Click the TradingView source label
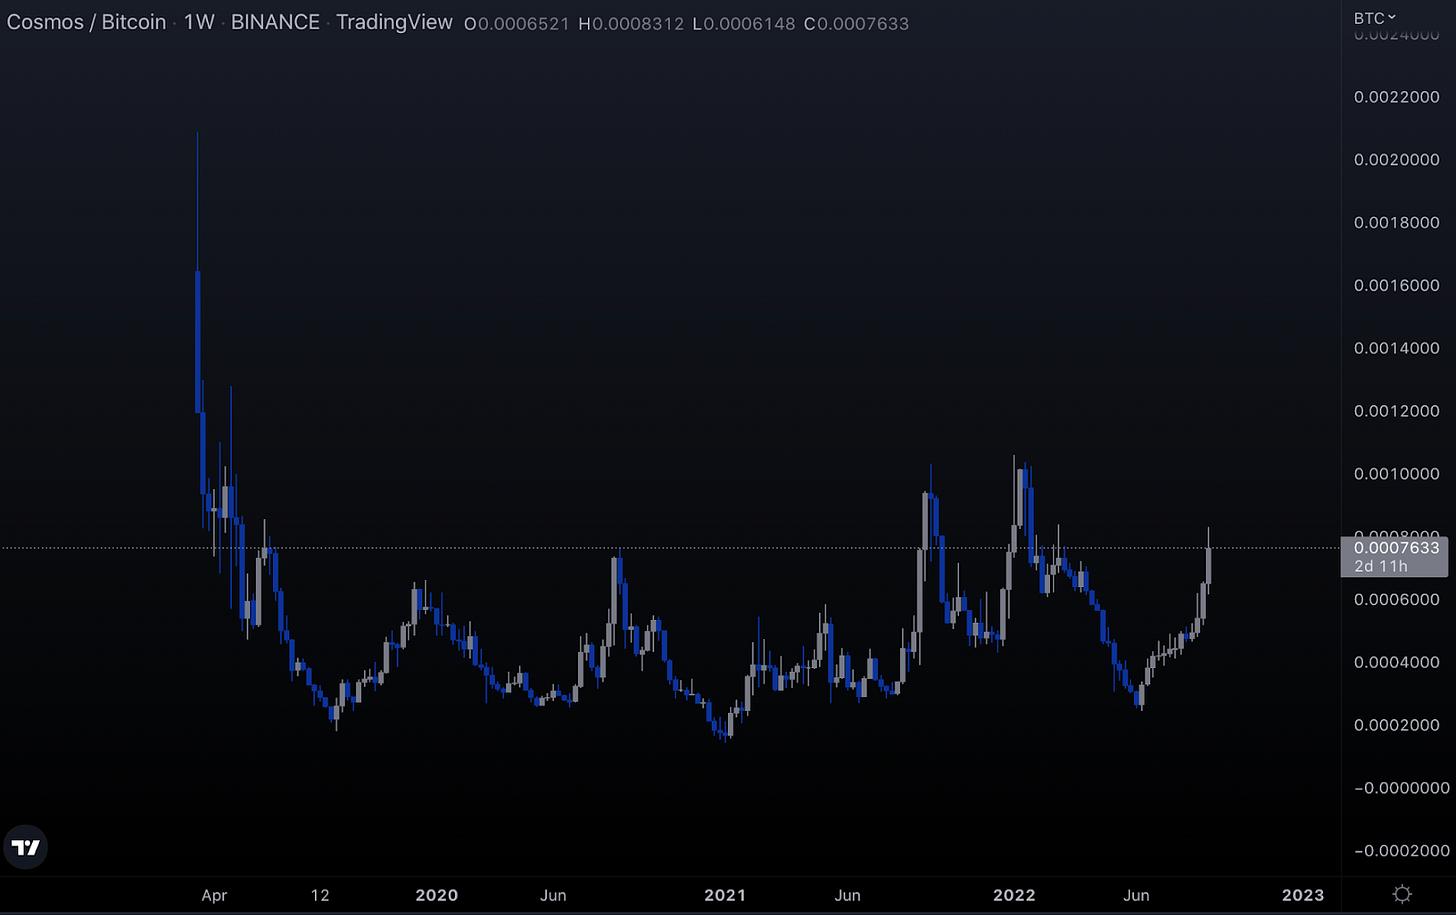Viewport: 1456px width, 915px height. 394,22
